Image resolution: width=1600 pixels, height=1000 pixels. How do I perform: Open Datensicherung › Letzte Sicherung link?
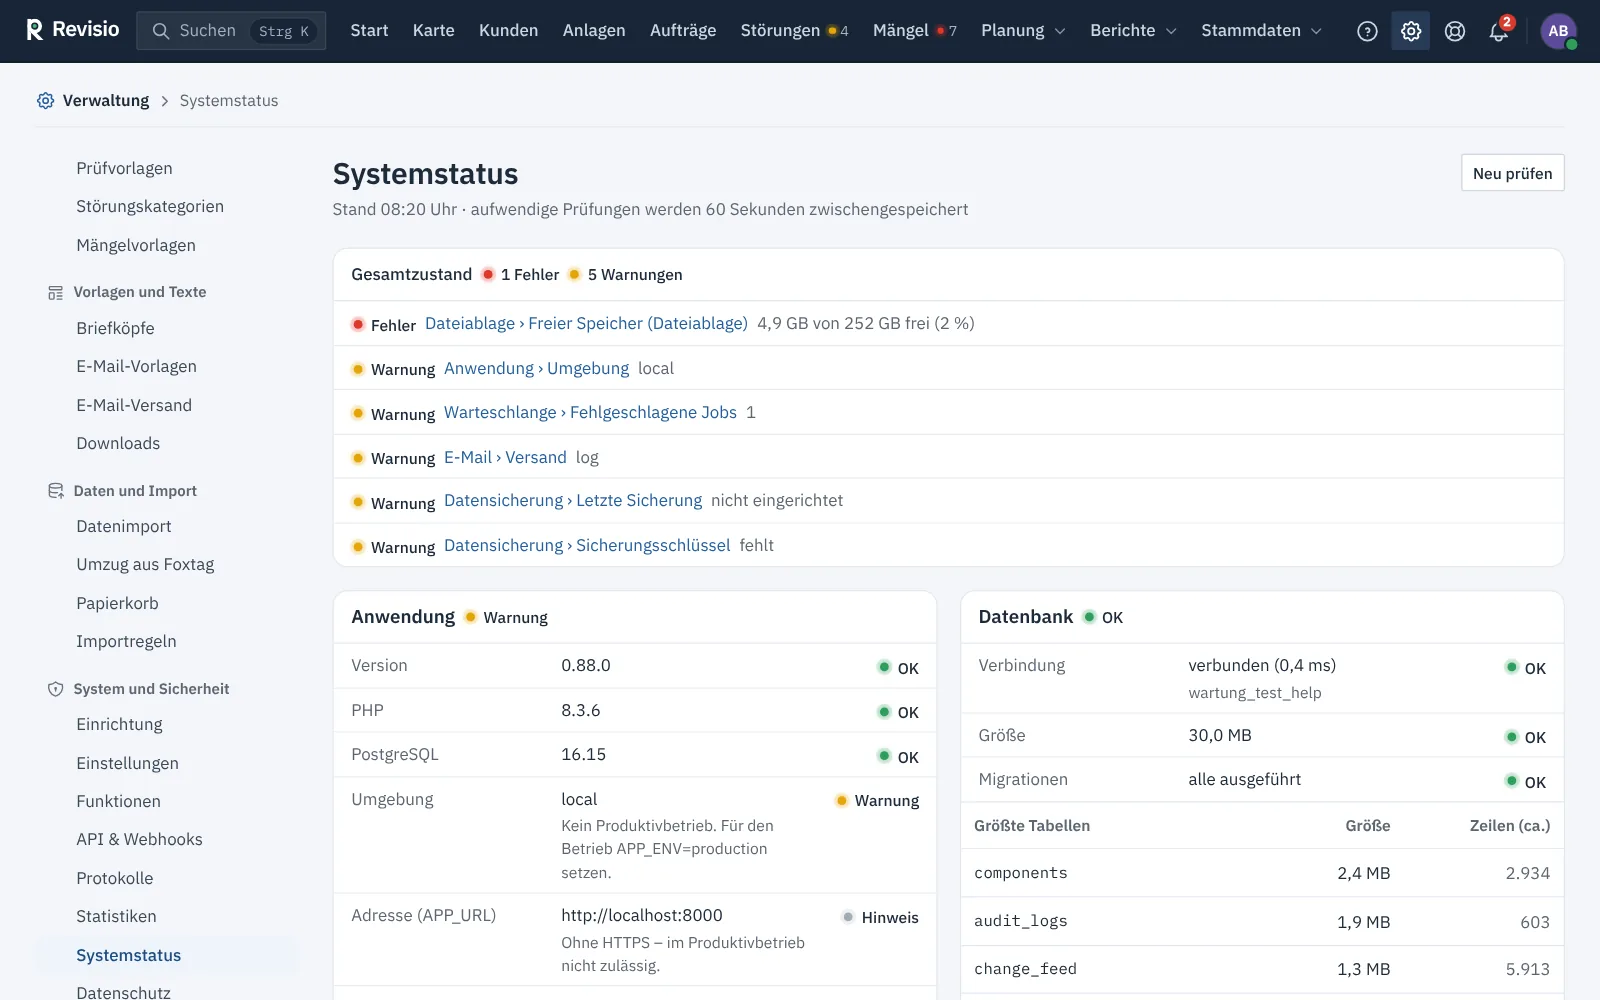coord(573,500)
